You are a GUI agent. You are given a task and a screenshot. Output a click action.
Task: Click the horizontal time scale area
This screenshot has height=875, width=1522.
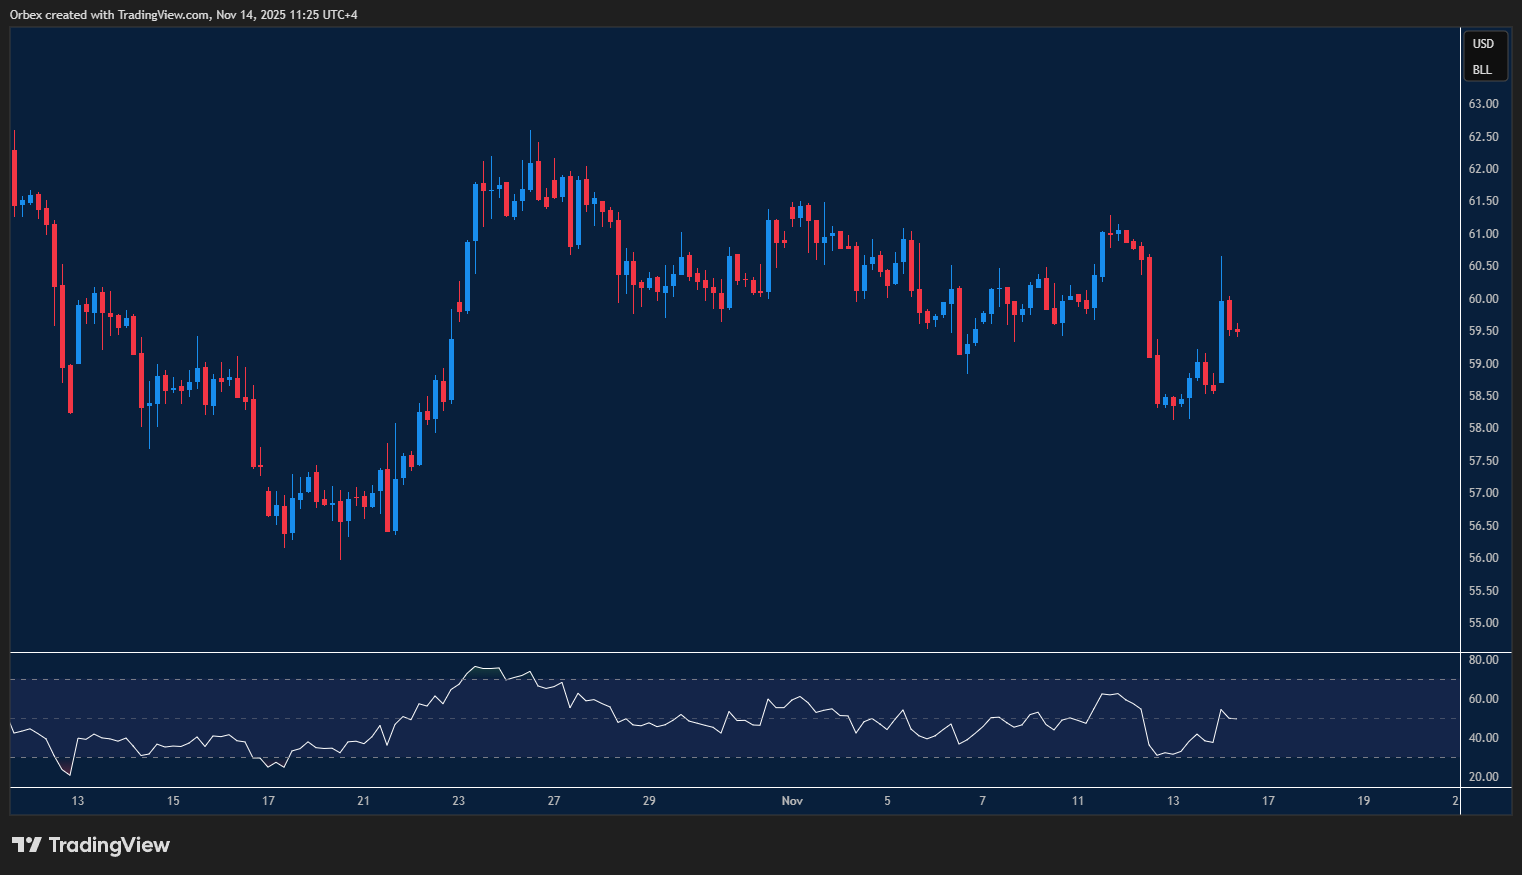click(x=700, y=800)
